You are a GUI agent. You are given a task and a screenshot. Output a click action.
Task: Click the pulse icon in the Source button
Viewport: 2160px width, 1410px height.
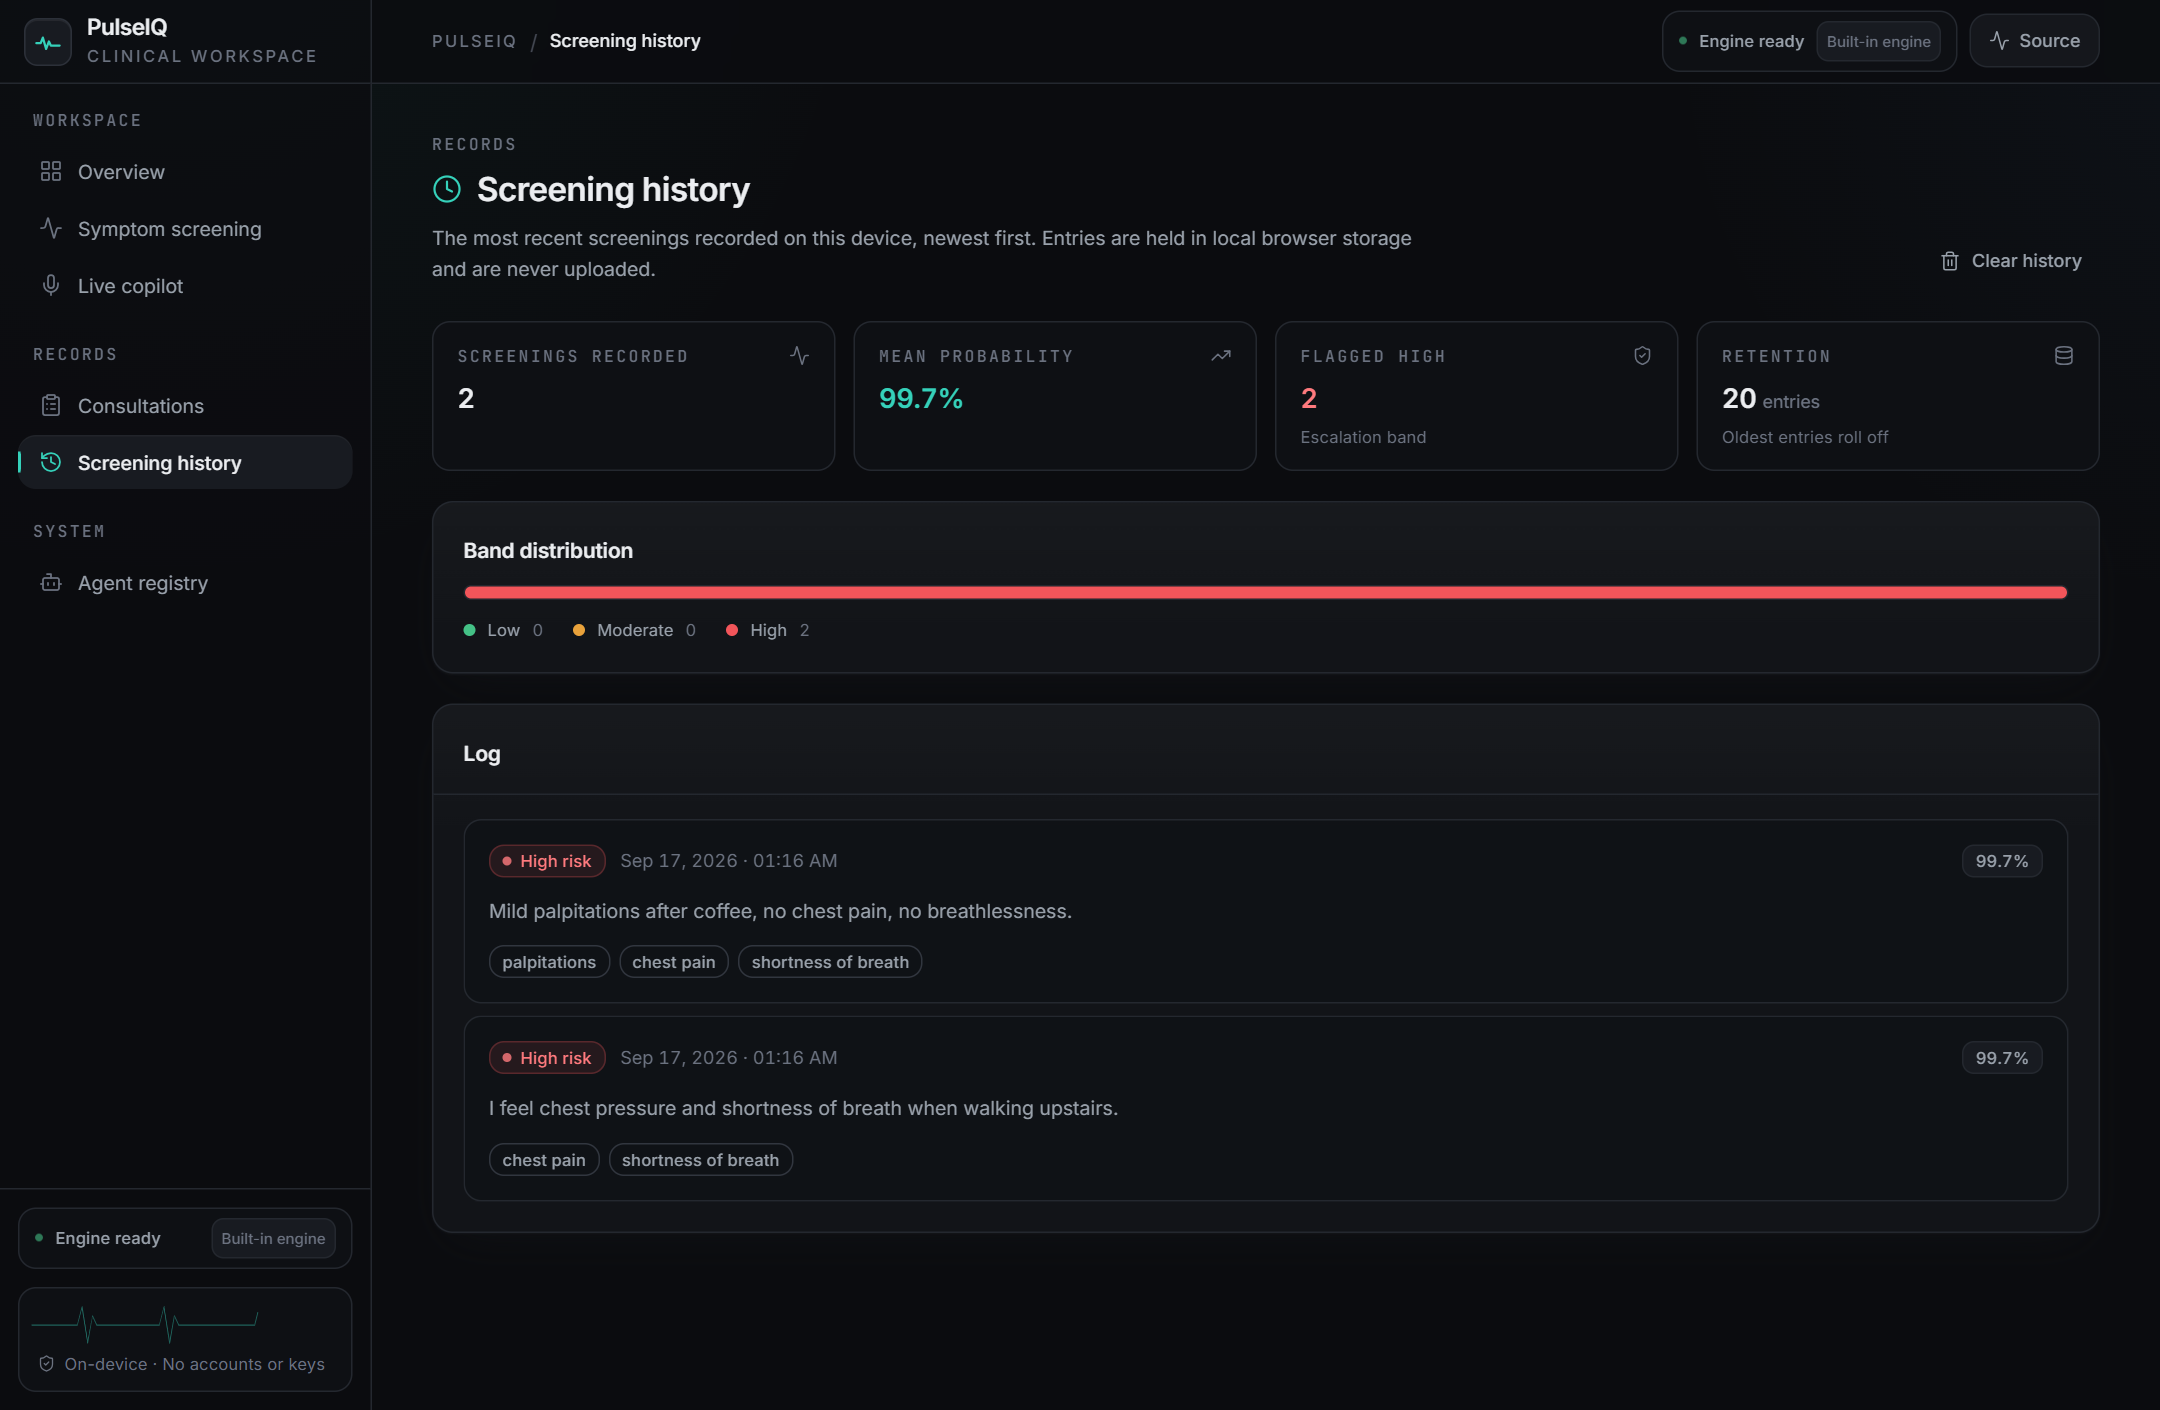[2000, 41]
